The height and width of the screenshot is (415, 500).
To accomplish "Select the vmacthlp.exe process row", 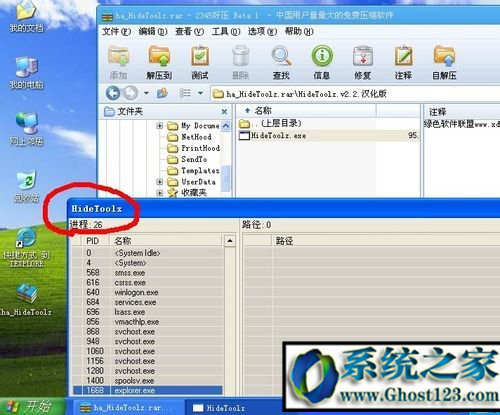I will coord(148,322).
